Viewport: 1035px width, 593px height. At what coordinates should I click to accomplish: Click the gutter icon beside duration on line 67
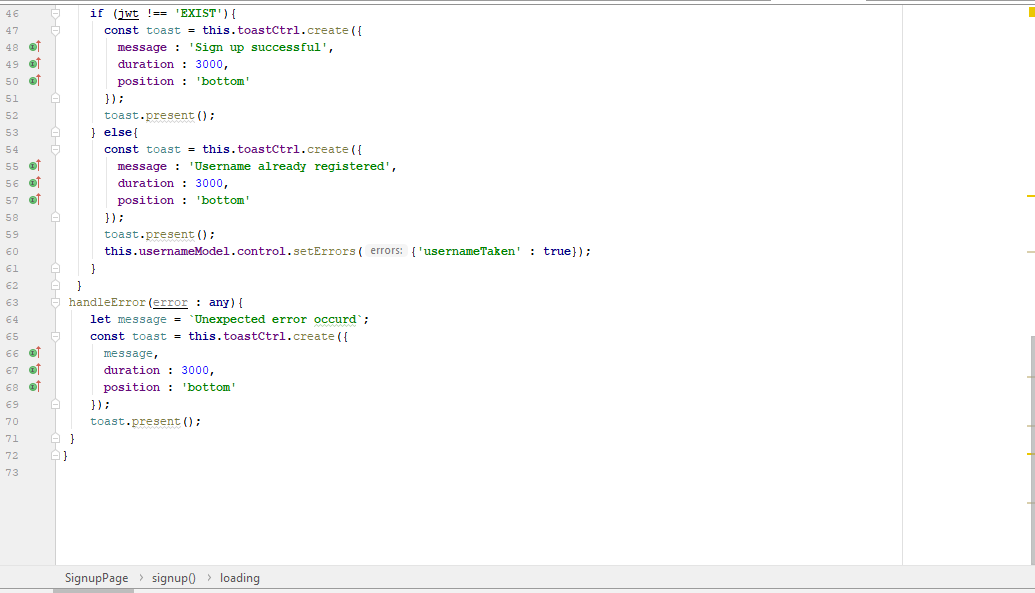(35, 370)
